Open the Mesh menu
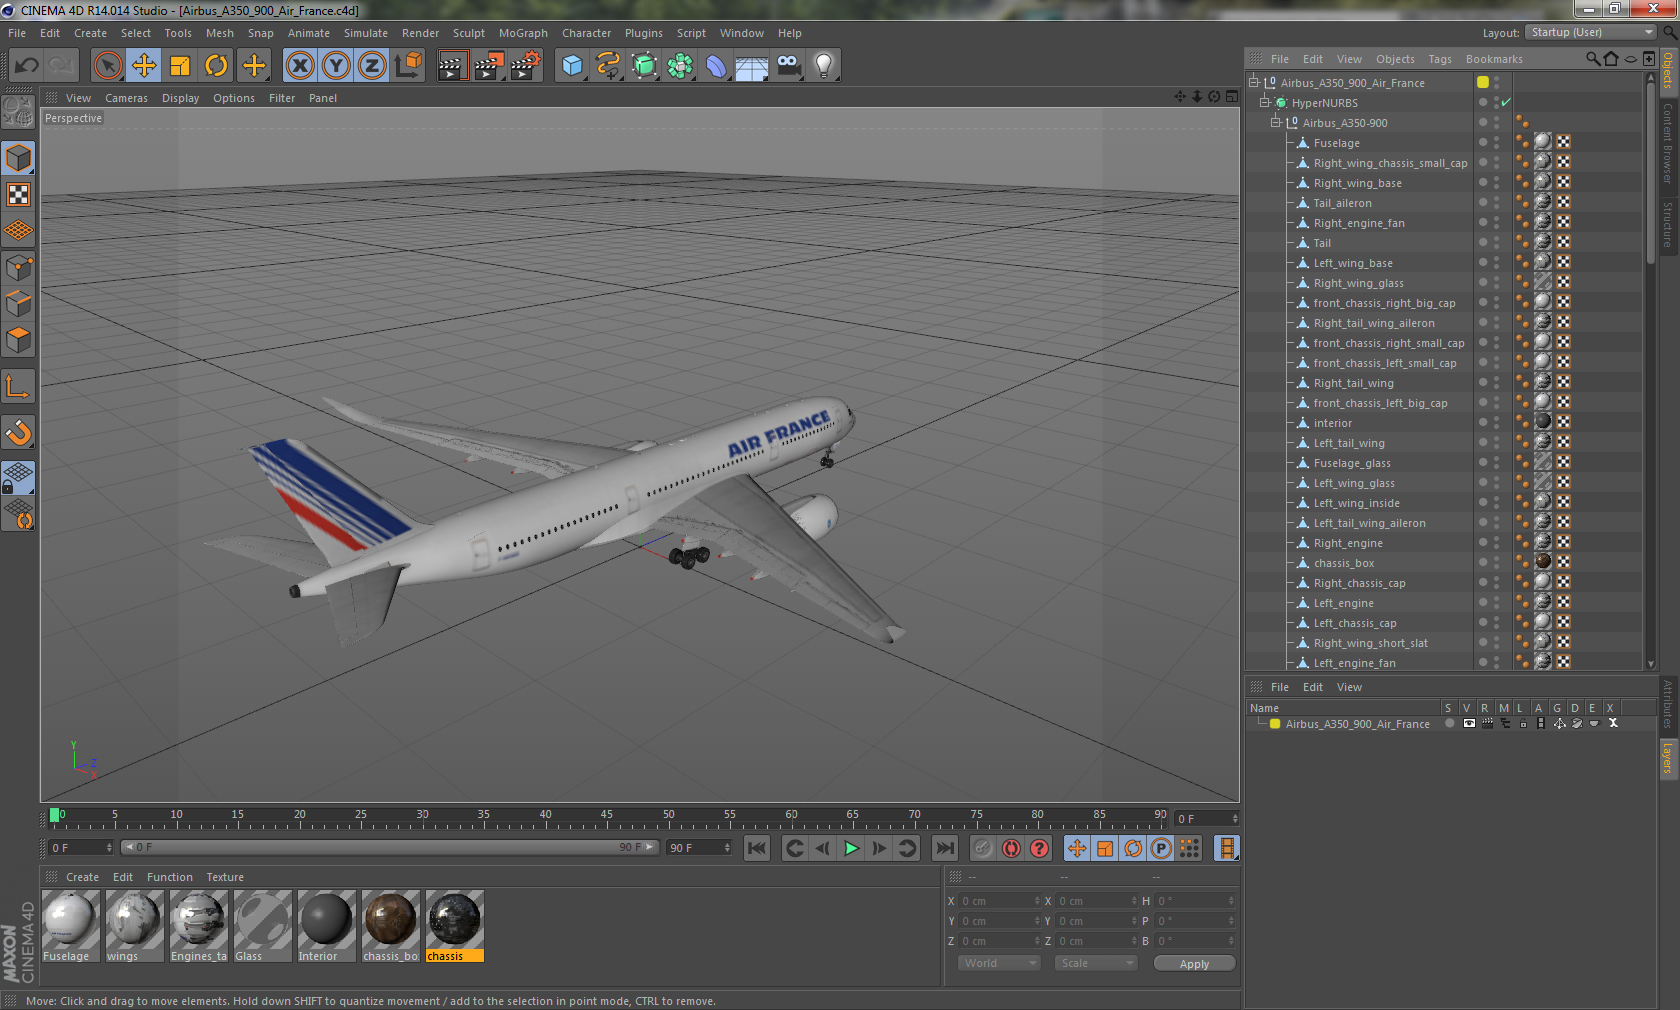1680x1010 pixels. point(219,33)
